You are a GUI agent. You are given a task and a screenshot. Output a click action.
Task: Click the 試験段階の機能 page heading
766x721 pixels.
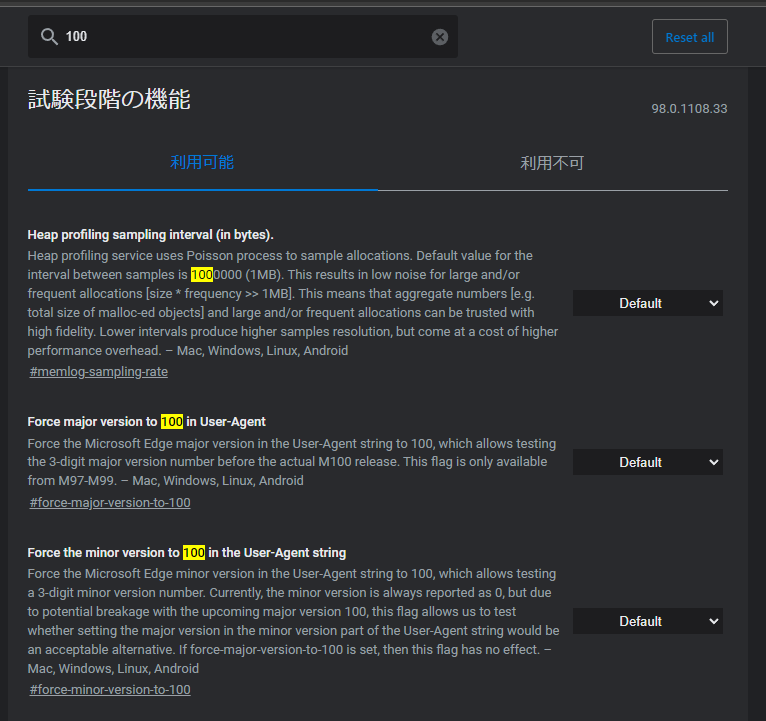coord(109,100)
